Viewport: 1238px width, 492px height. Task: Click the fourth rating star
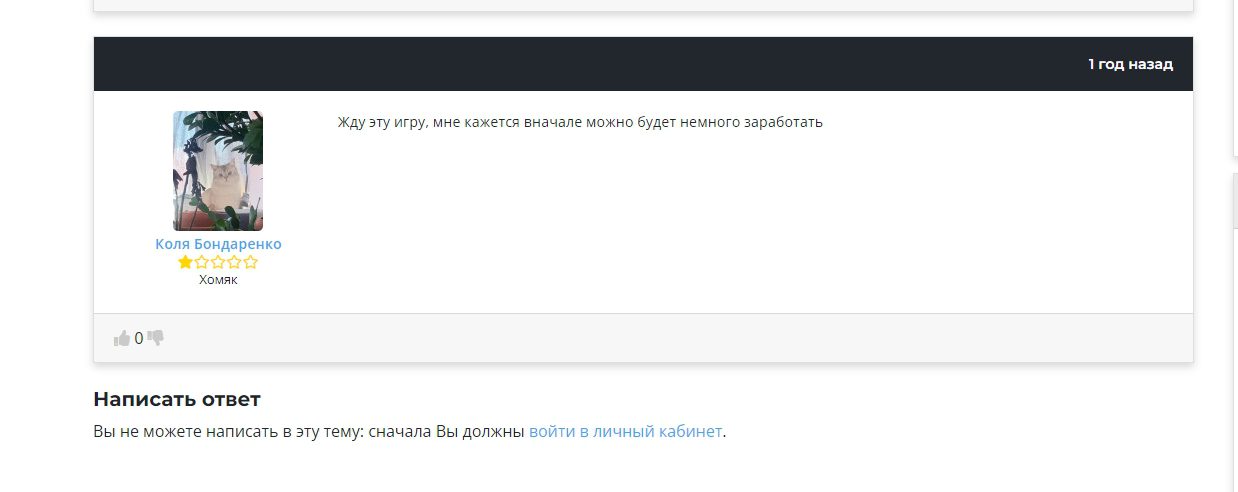[x=234, y=262]
